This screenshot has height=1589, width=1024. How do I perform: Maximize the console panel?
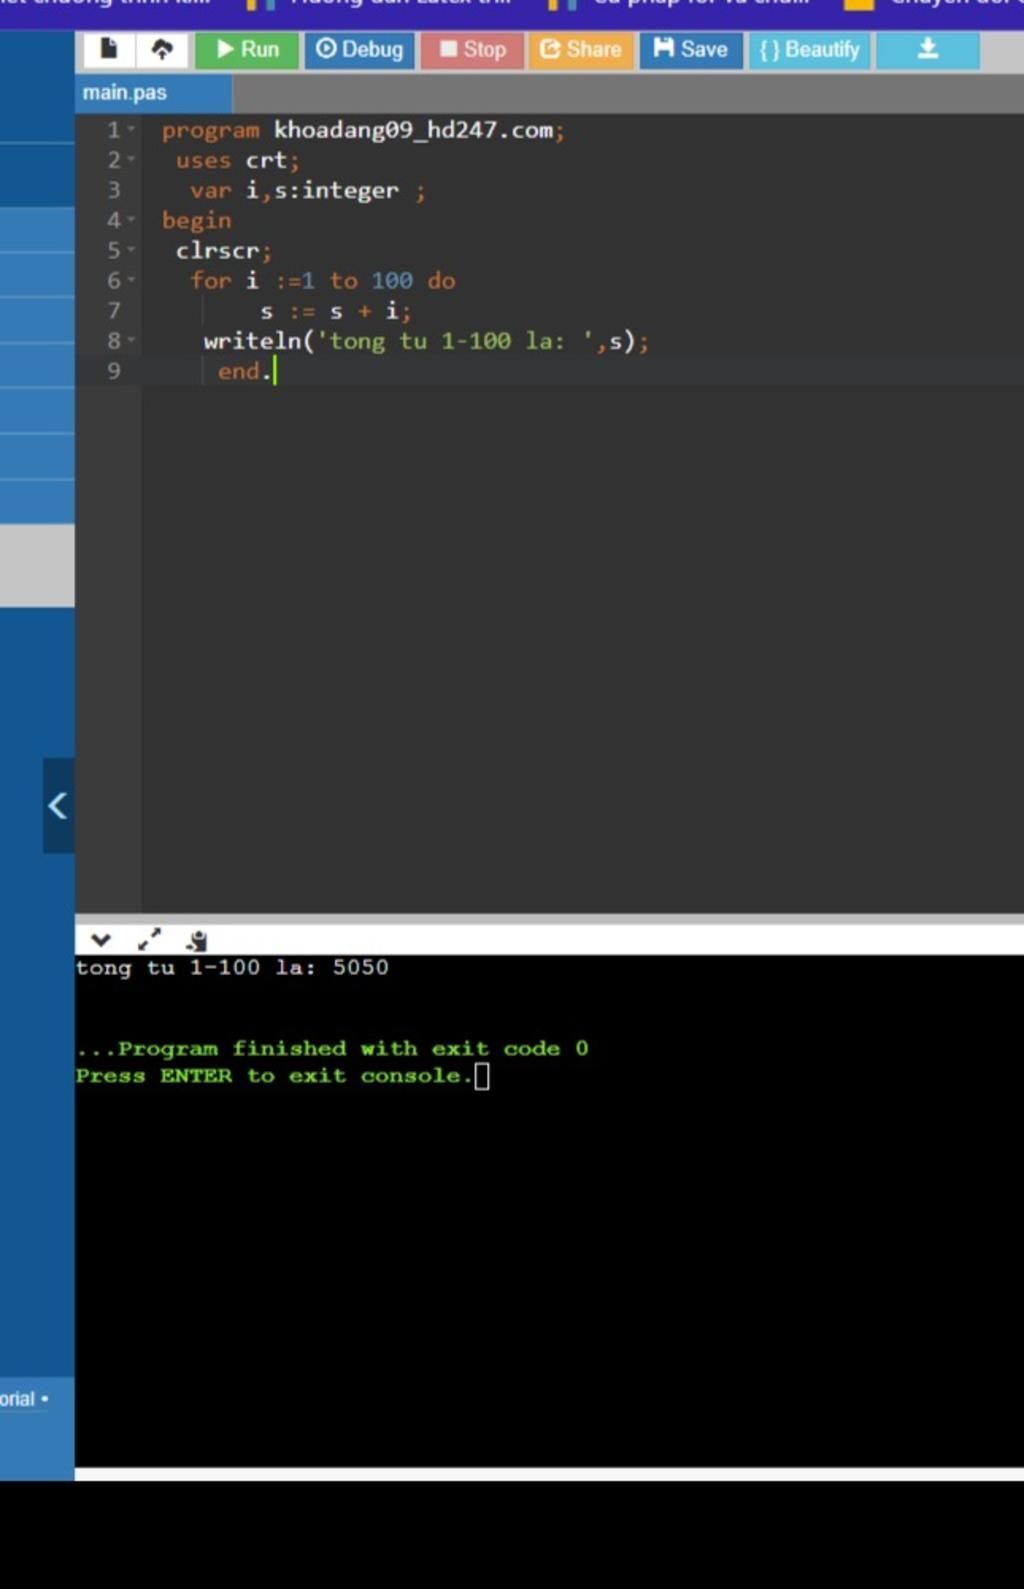coord(149,940)
